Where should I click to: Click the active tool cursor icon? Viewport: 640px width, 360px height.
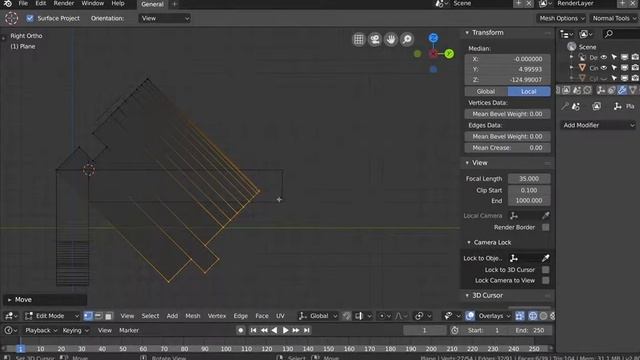point(11,18)
